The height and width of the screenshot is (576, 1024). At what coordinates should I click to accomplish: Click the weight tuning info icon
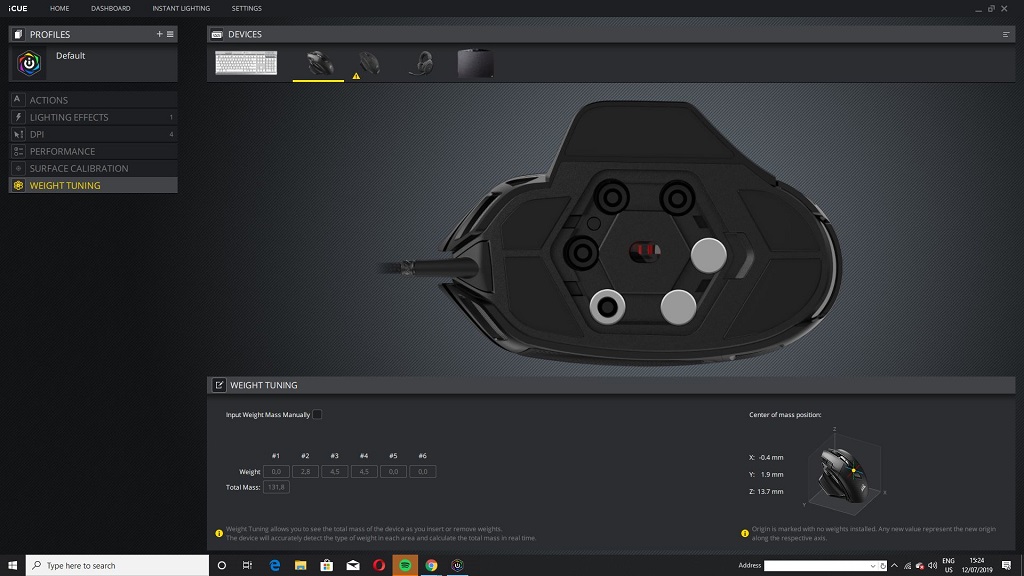coord(219,534)
